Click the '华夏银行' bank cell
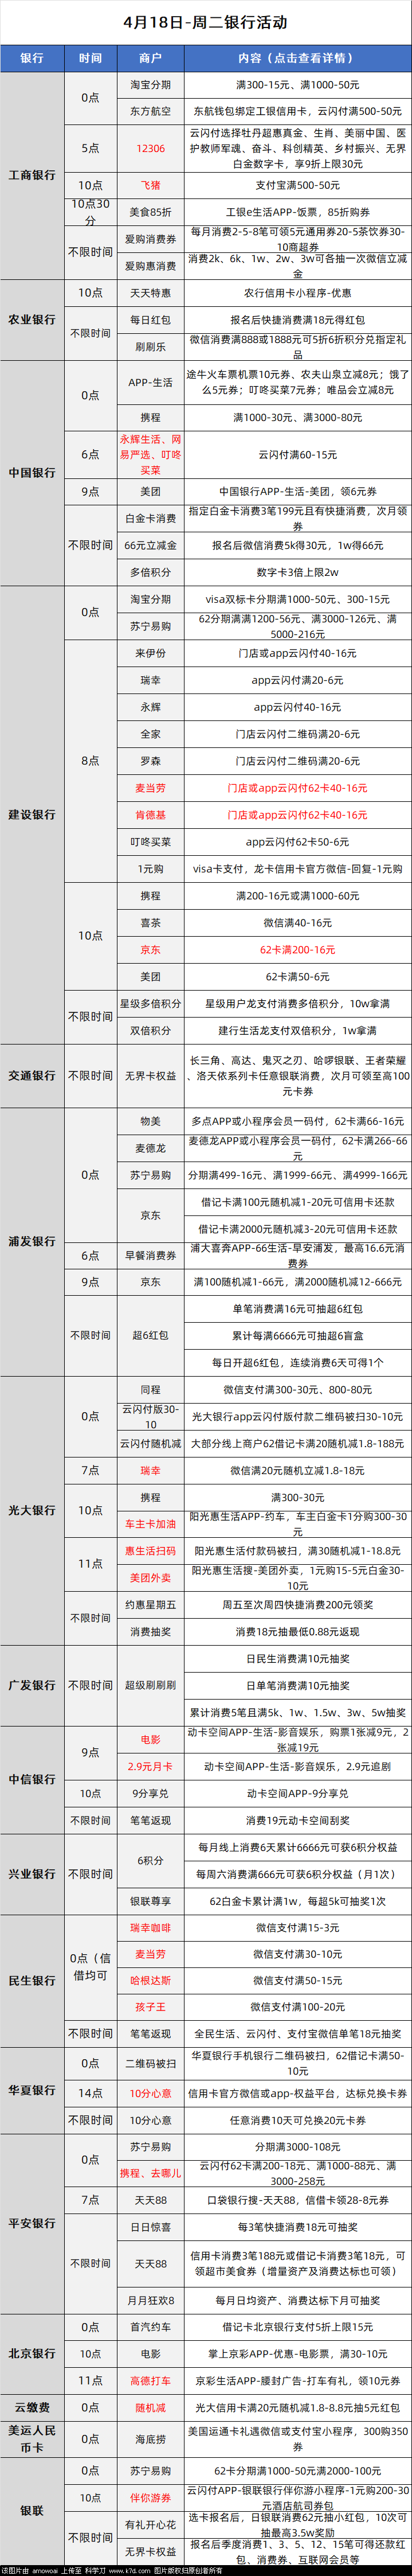412x2576 pixels. (32, 2090)
